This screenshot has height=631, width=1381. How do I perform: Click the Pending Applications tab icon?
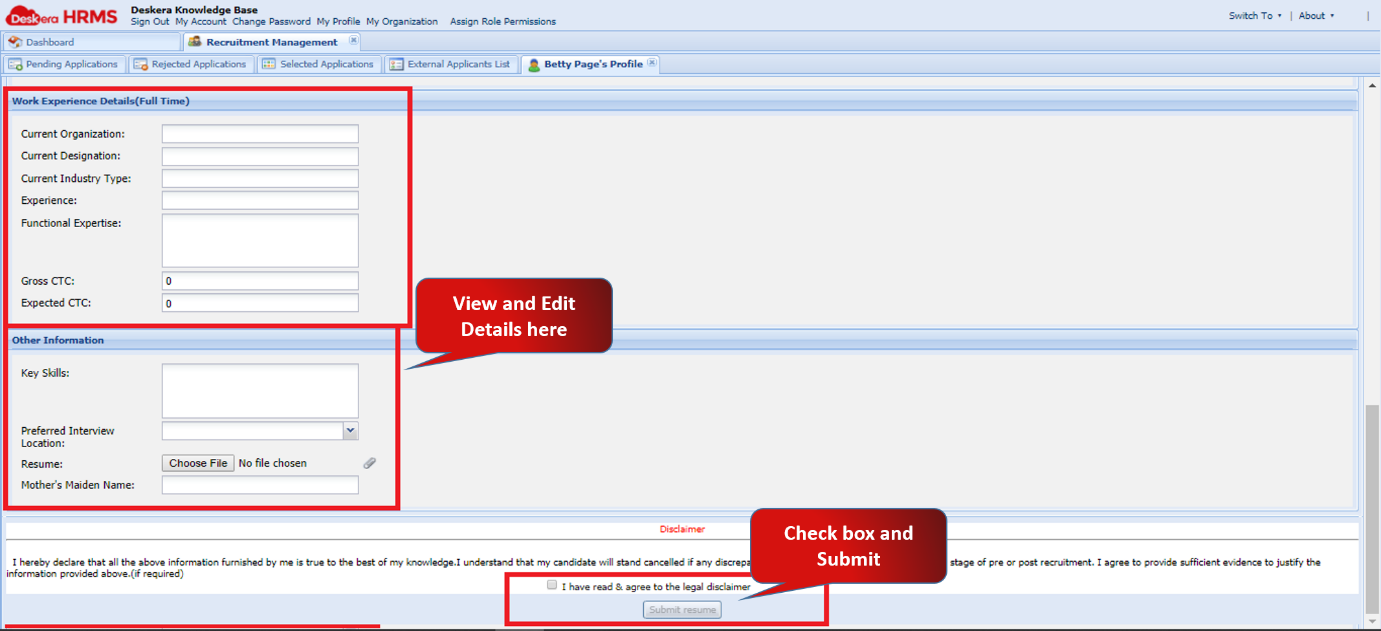[x=15, y=63]
